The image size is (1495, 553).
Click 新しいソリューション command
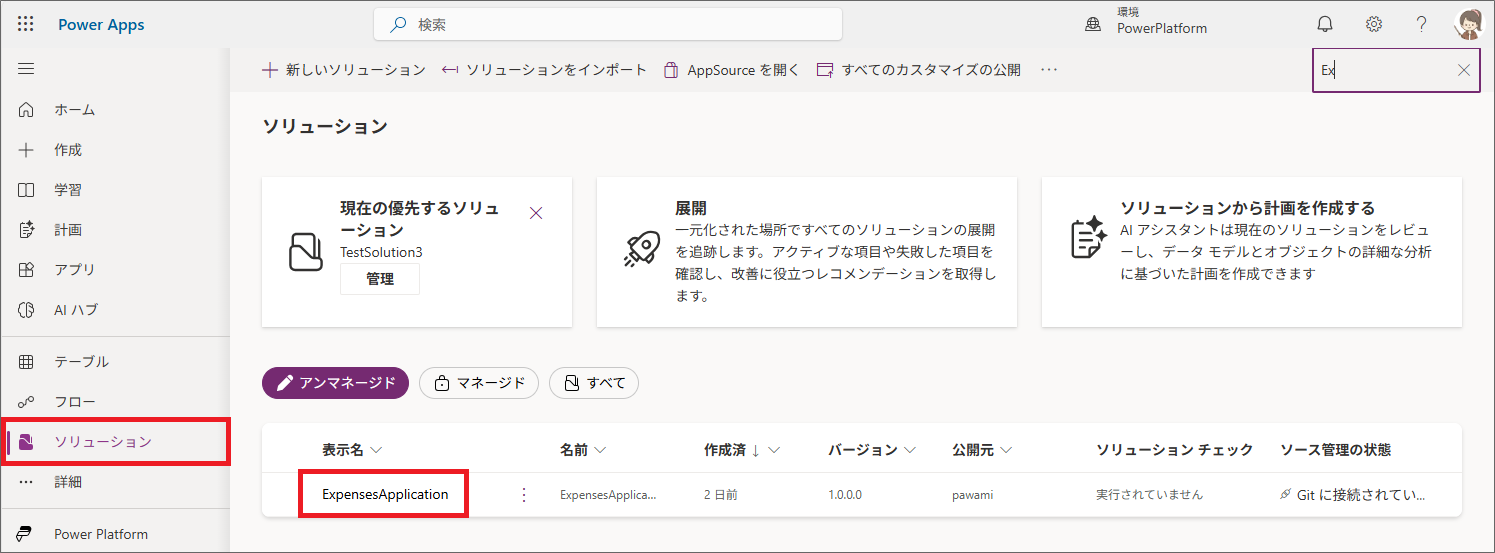coord(344,70)
